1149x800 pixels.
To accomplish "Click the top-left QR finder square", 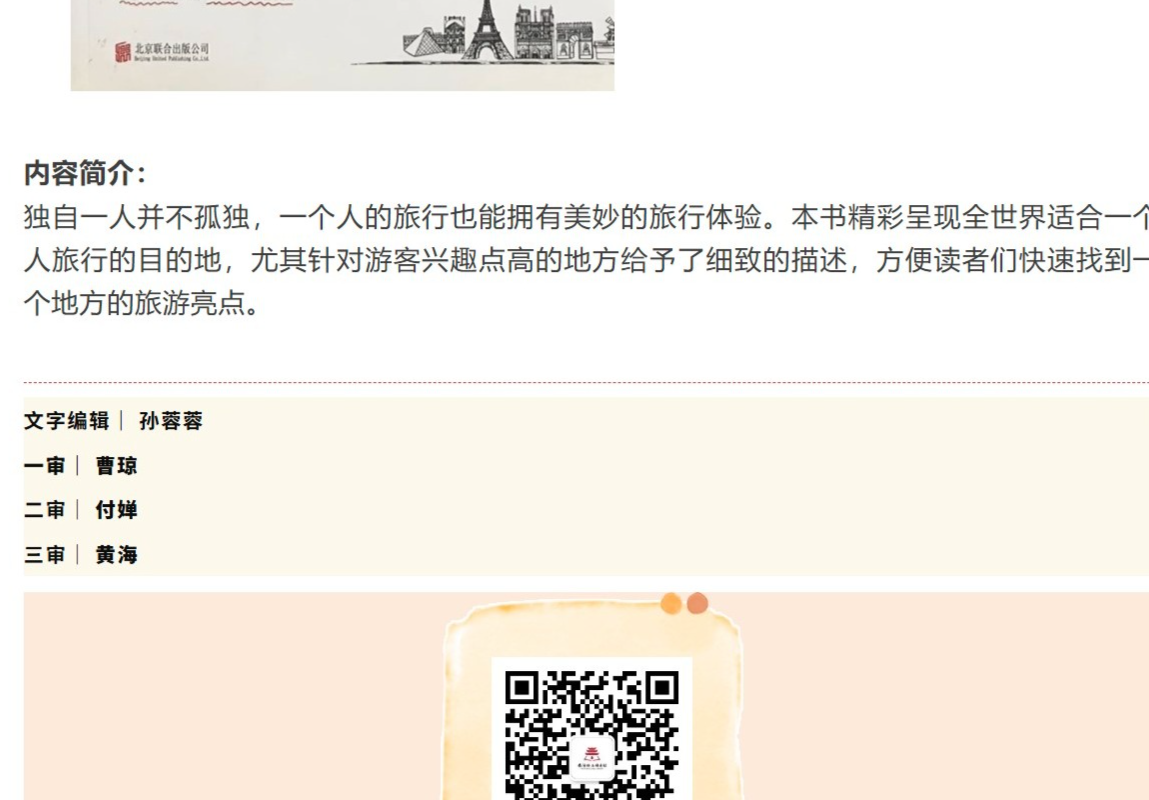I will pos(522,688).
